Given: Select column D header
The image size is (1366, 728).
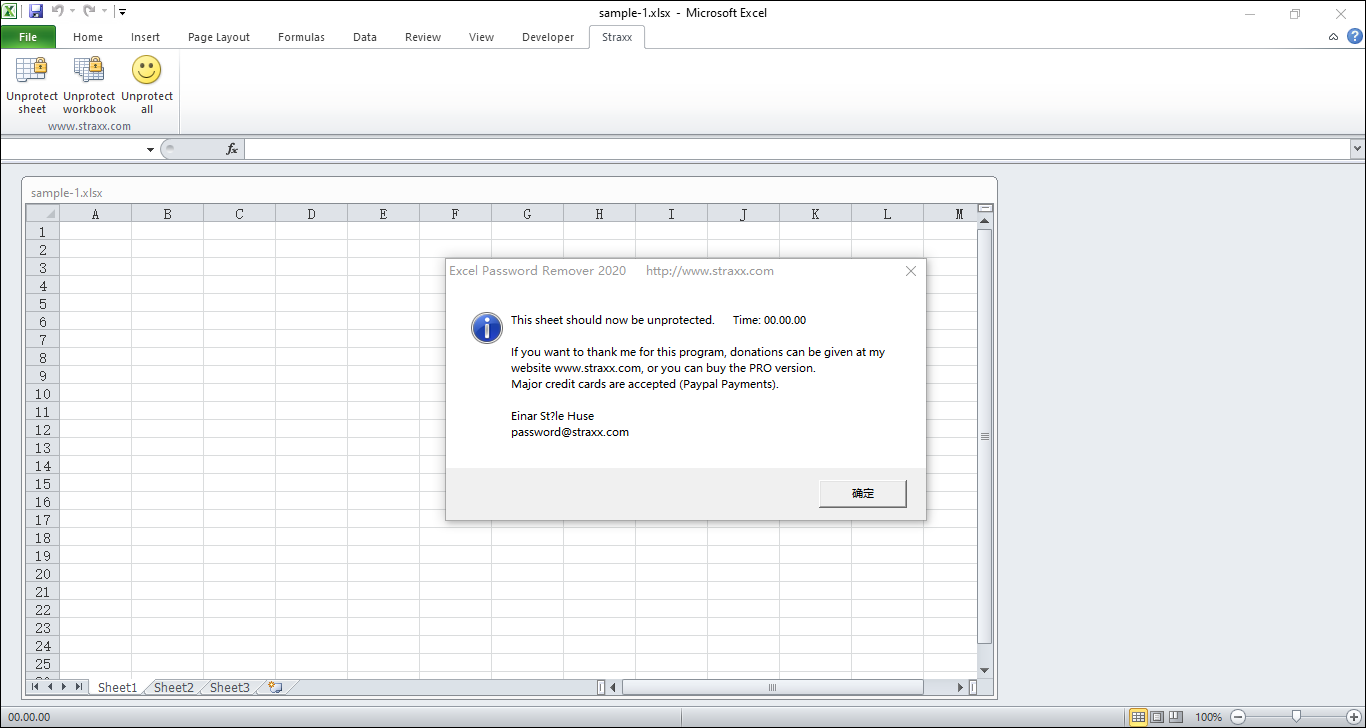Looking at the screenshot, I should tap(311, 214).
